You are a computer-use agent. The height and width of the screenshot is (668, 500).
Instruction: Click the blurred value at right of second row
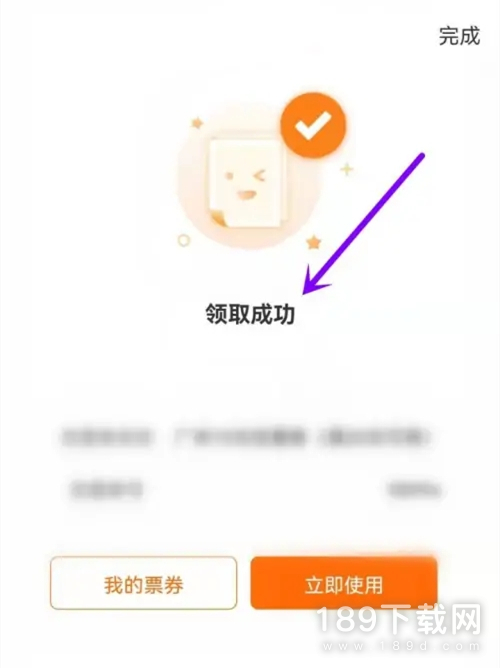tap(414, 489)
